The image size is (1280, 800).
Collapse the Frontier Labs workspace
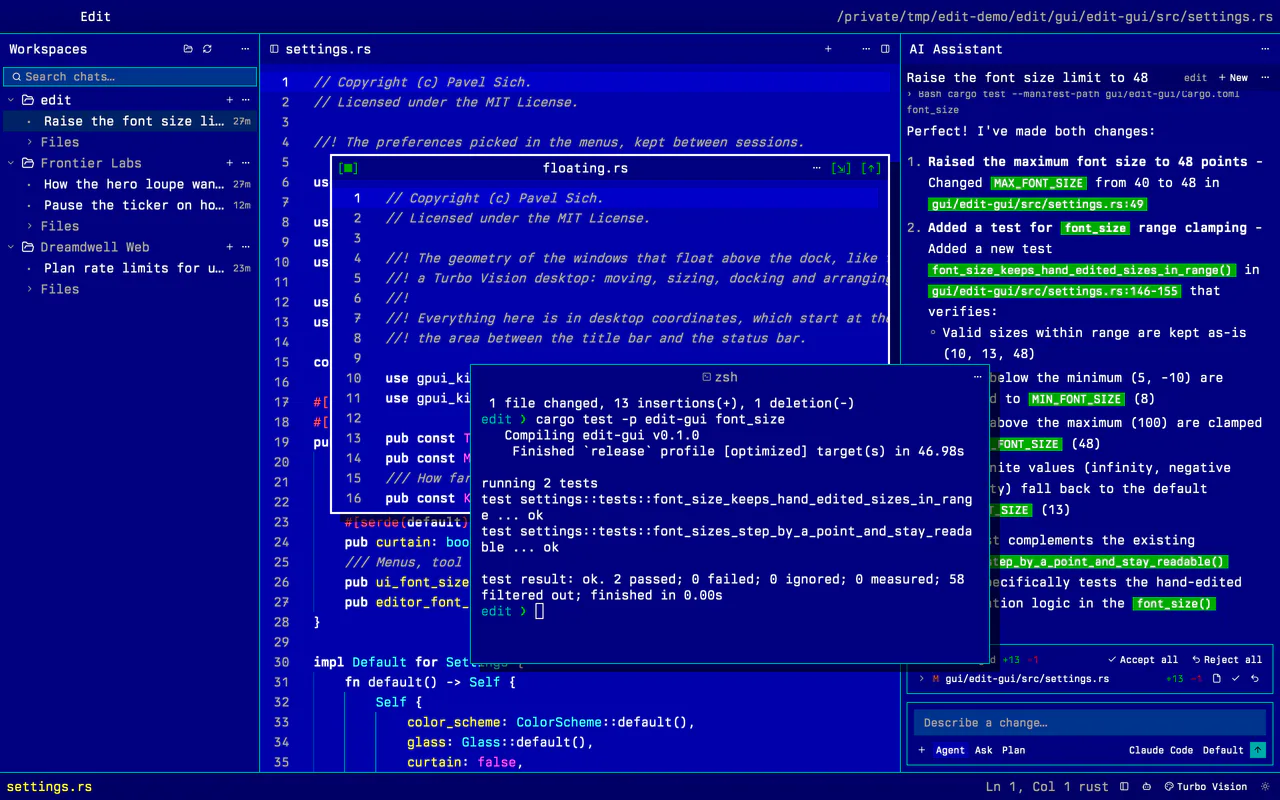(11, 163)
